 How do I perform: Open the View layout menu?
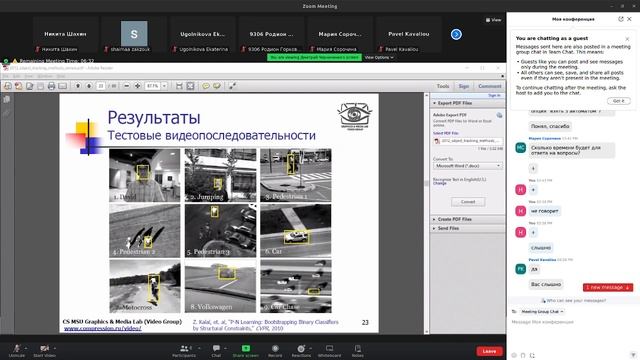[x=493, y=20]
